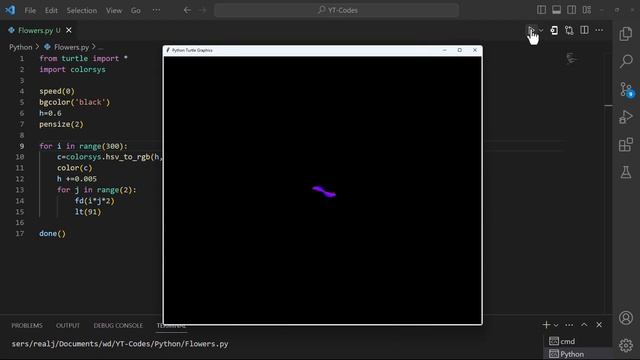This screenshot has height=360, width=640.
Task: Open the View menu
Action: [x=114, y=11]
